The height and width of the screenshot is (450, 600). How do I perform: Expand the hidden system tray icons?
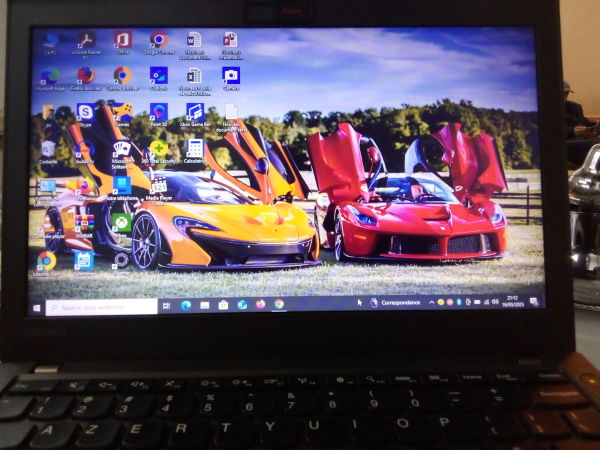click(432, 302)
